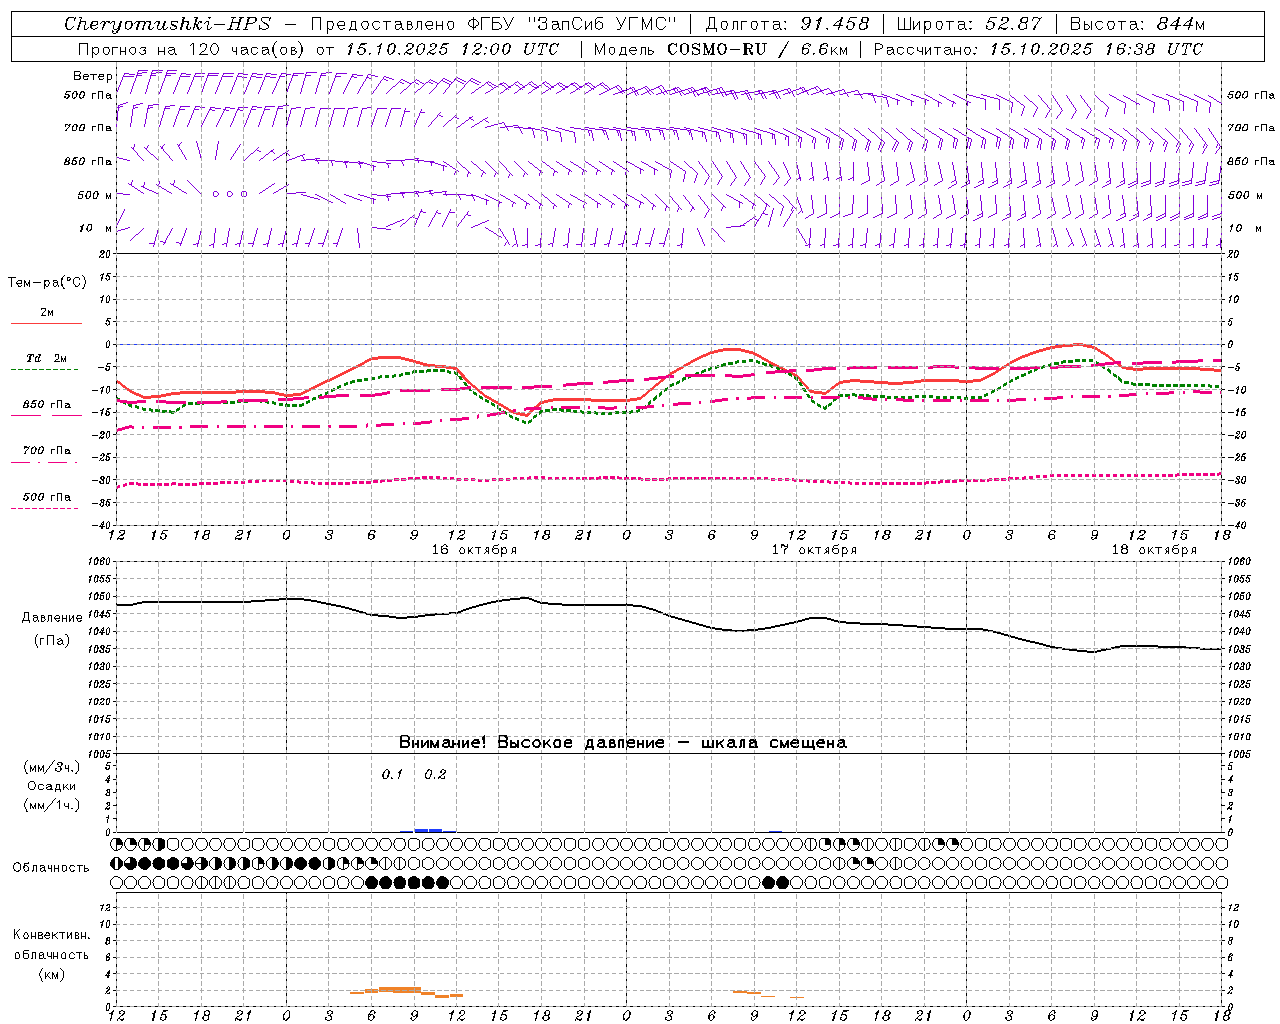Click the Cheryomushki-HPS station title
Viewport: 1280px width, 1024px height.
tap(167, 24)
